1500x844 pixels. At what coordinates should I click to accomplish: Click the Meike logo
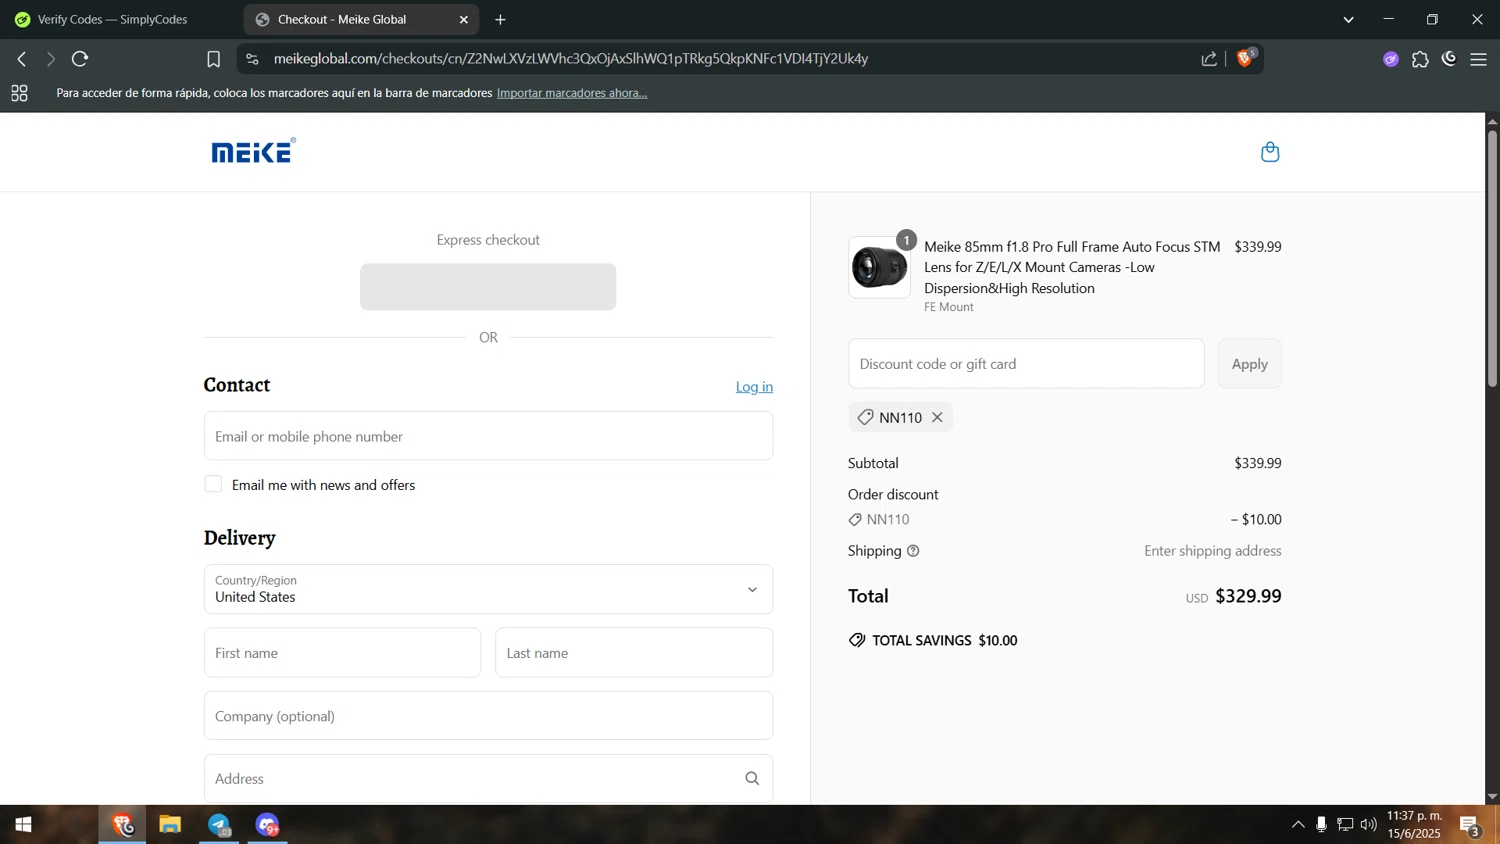pos(253,151)
